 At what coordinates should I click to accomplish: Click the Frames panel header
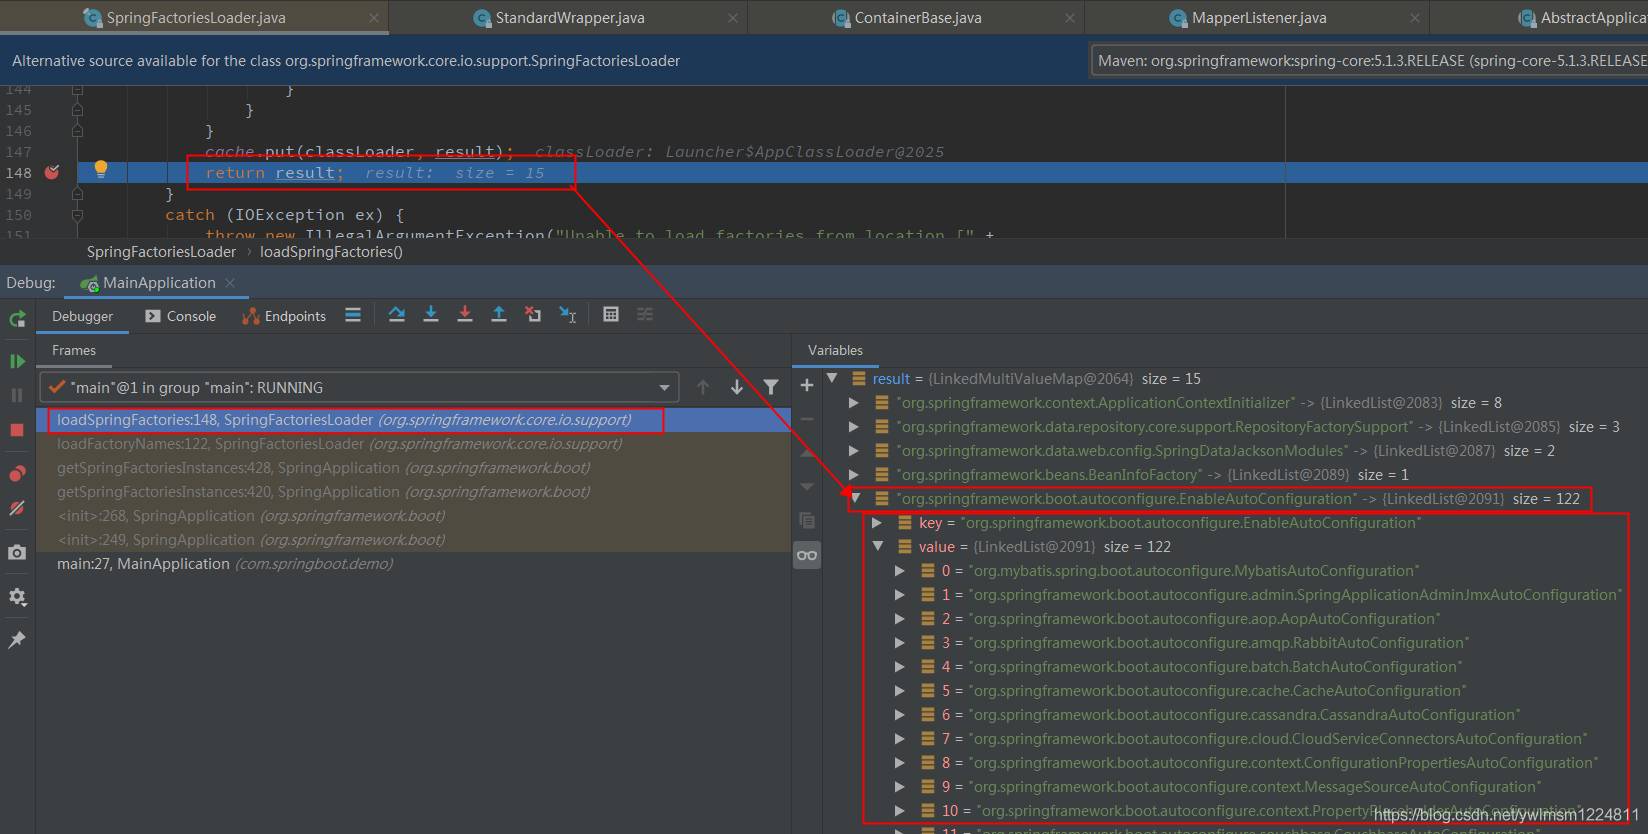click(x=74, y=350)
